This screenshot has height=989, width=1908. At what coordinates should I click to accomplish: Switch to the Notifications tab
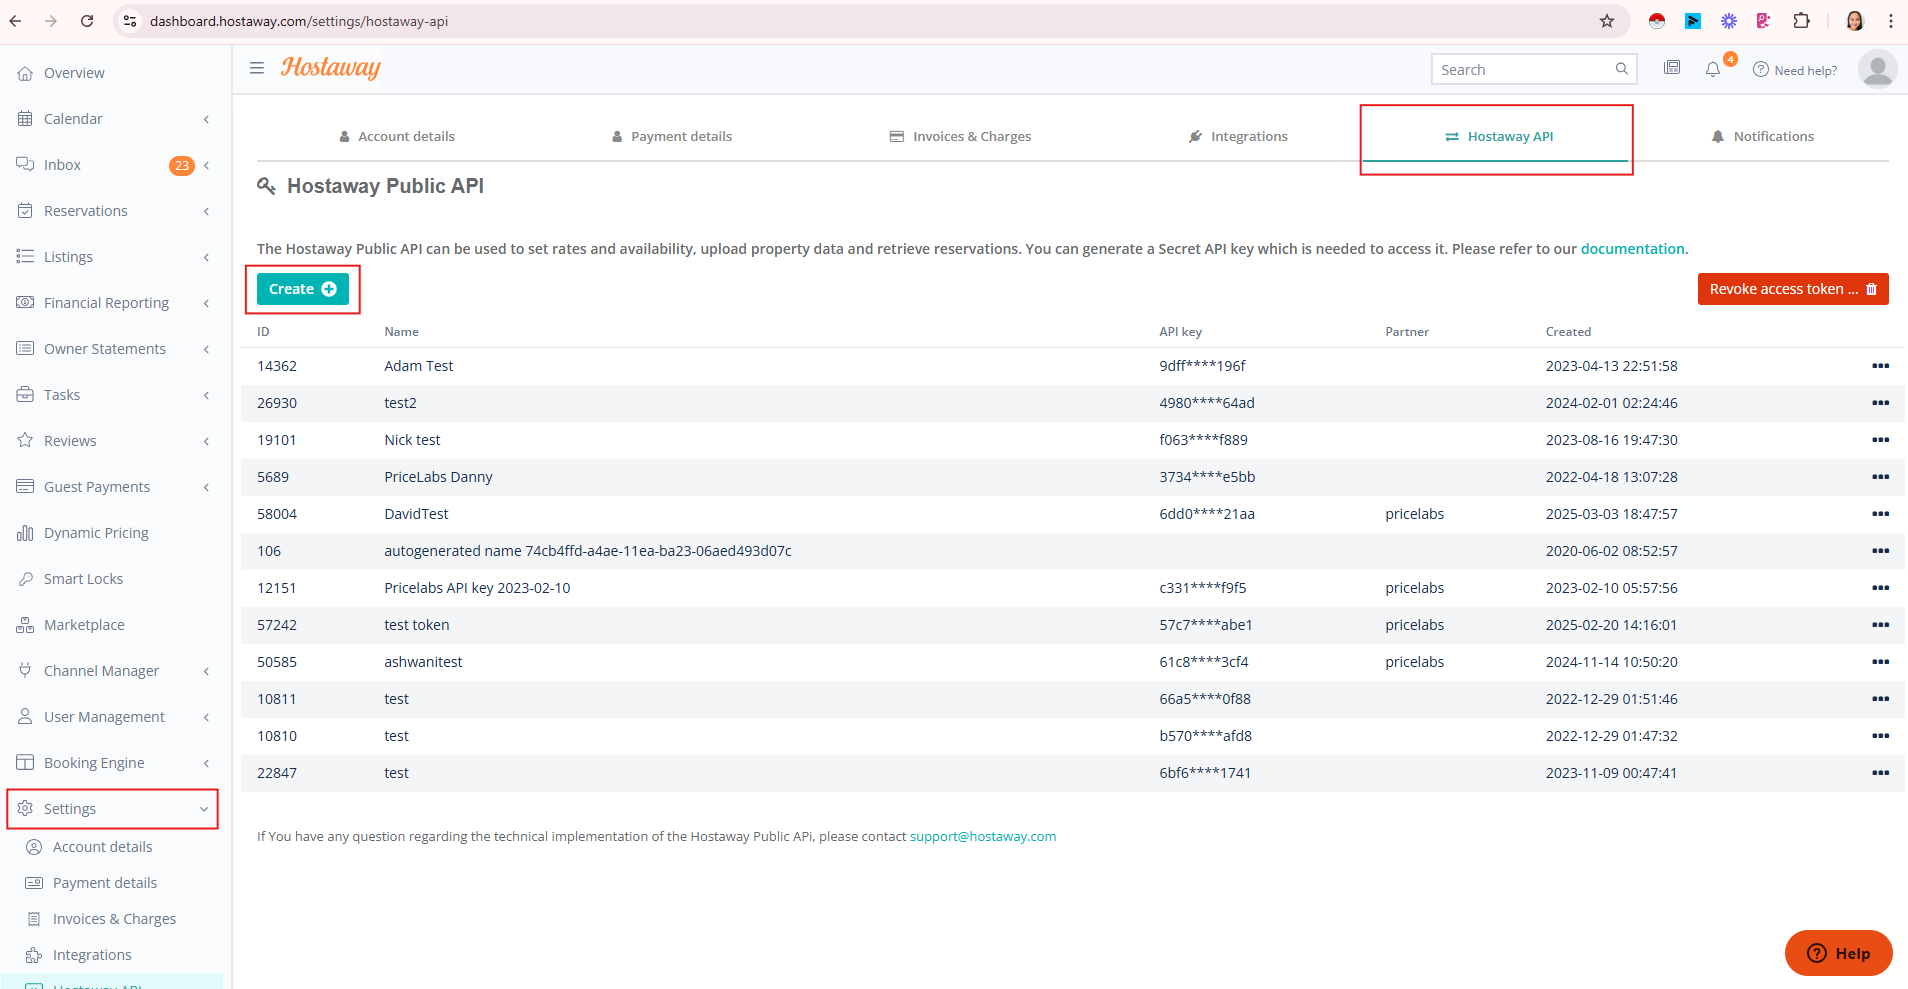1762,136
